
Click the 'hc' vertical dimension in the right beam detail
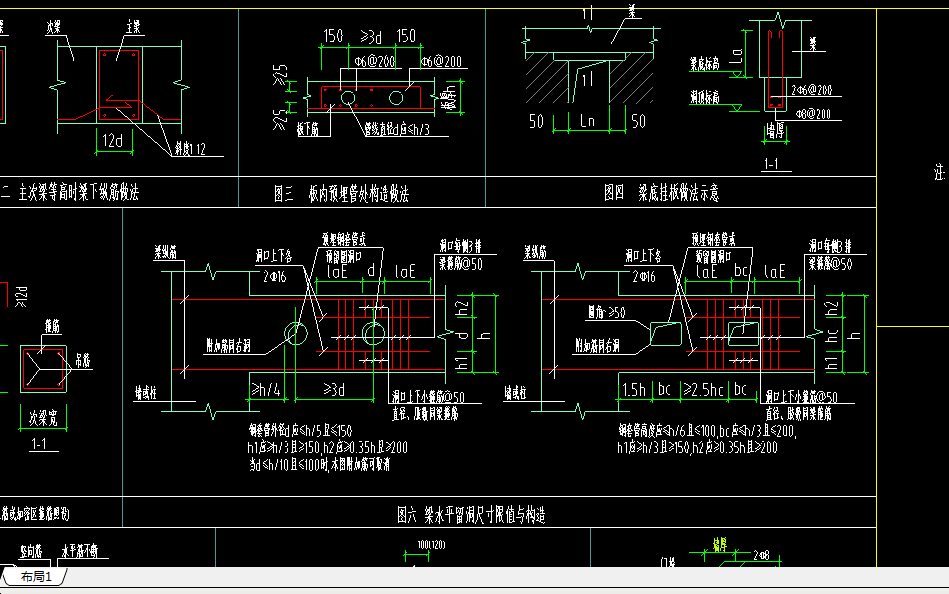[832, 335]
